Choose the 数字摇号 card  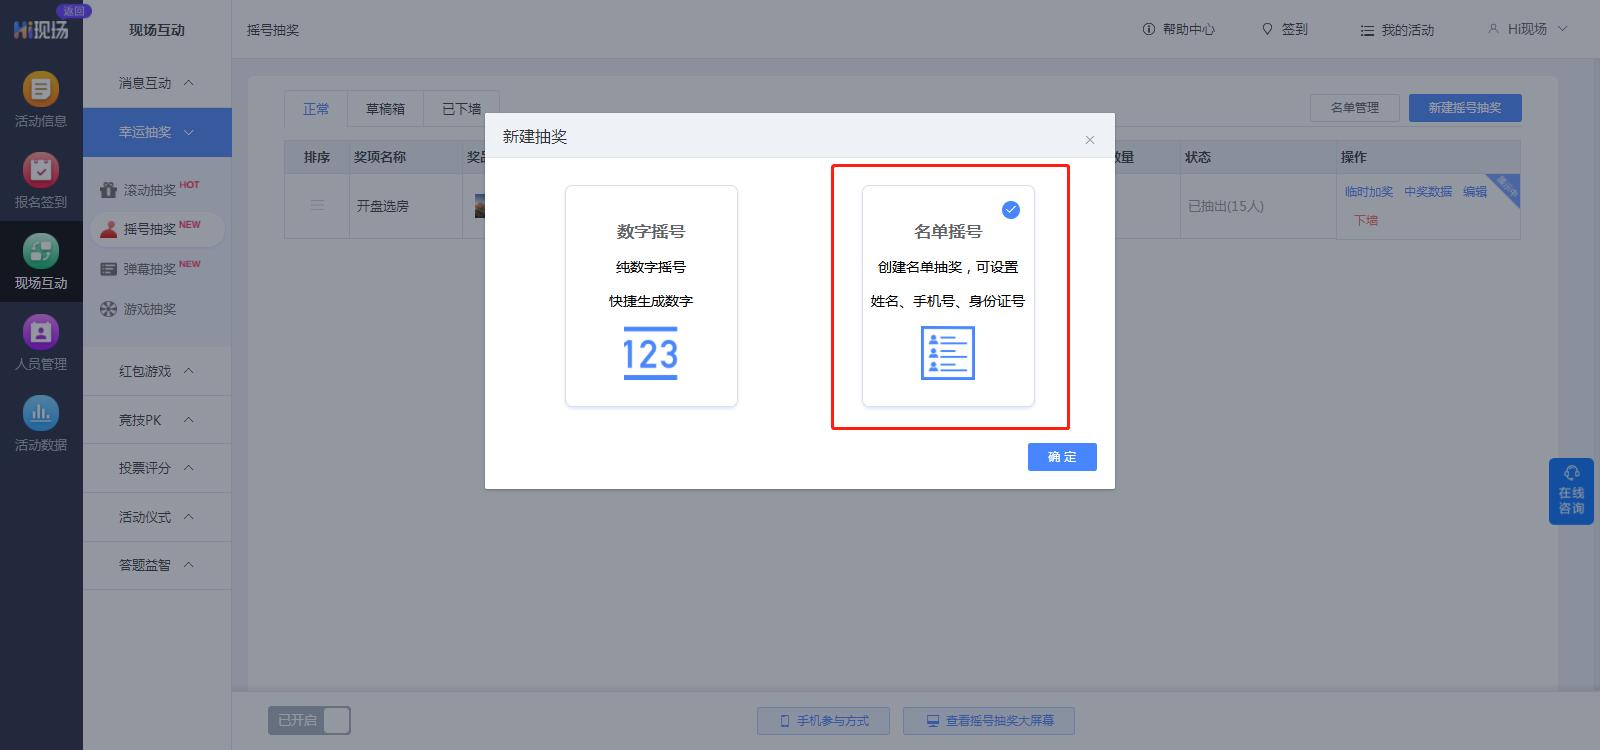(651, 296)
